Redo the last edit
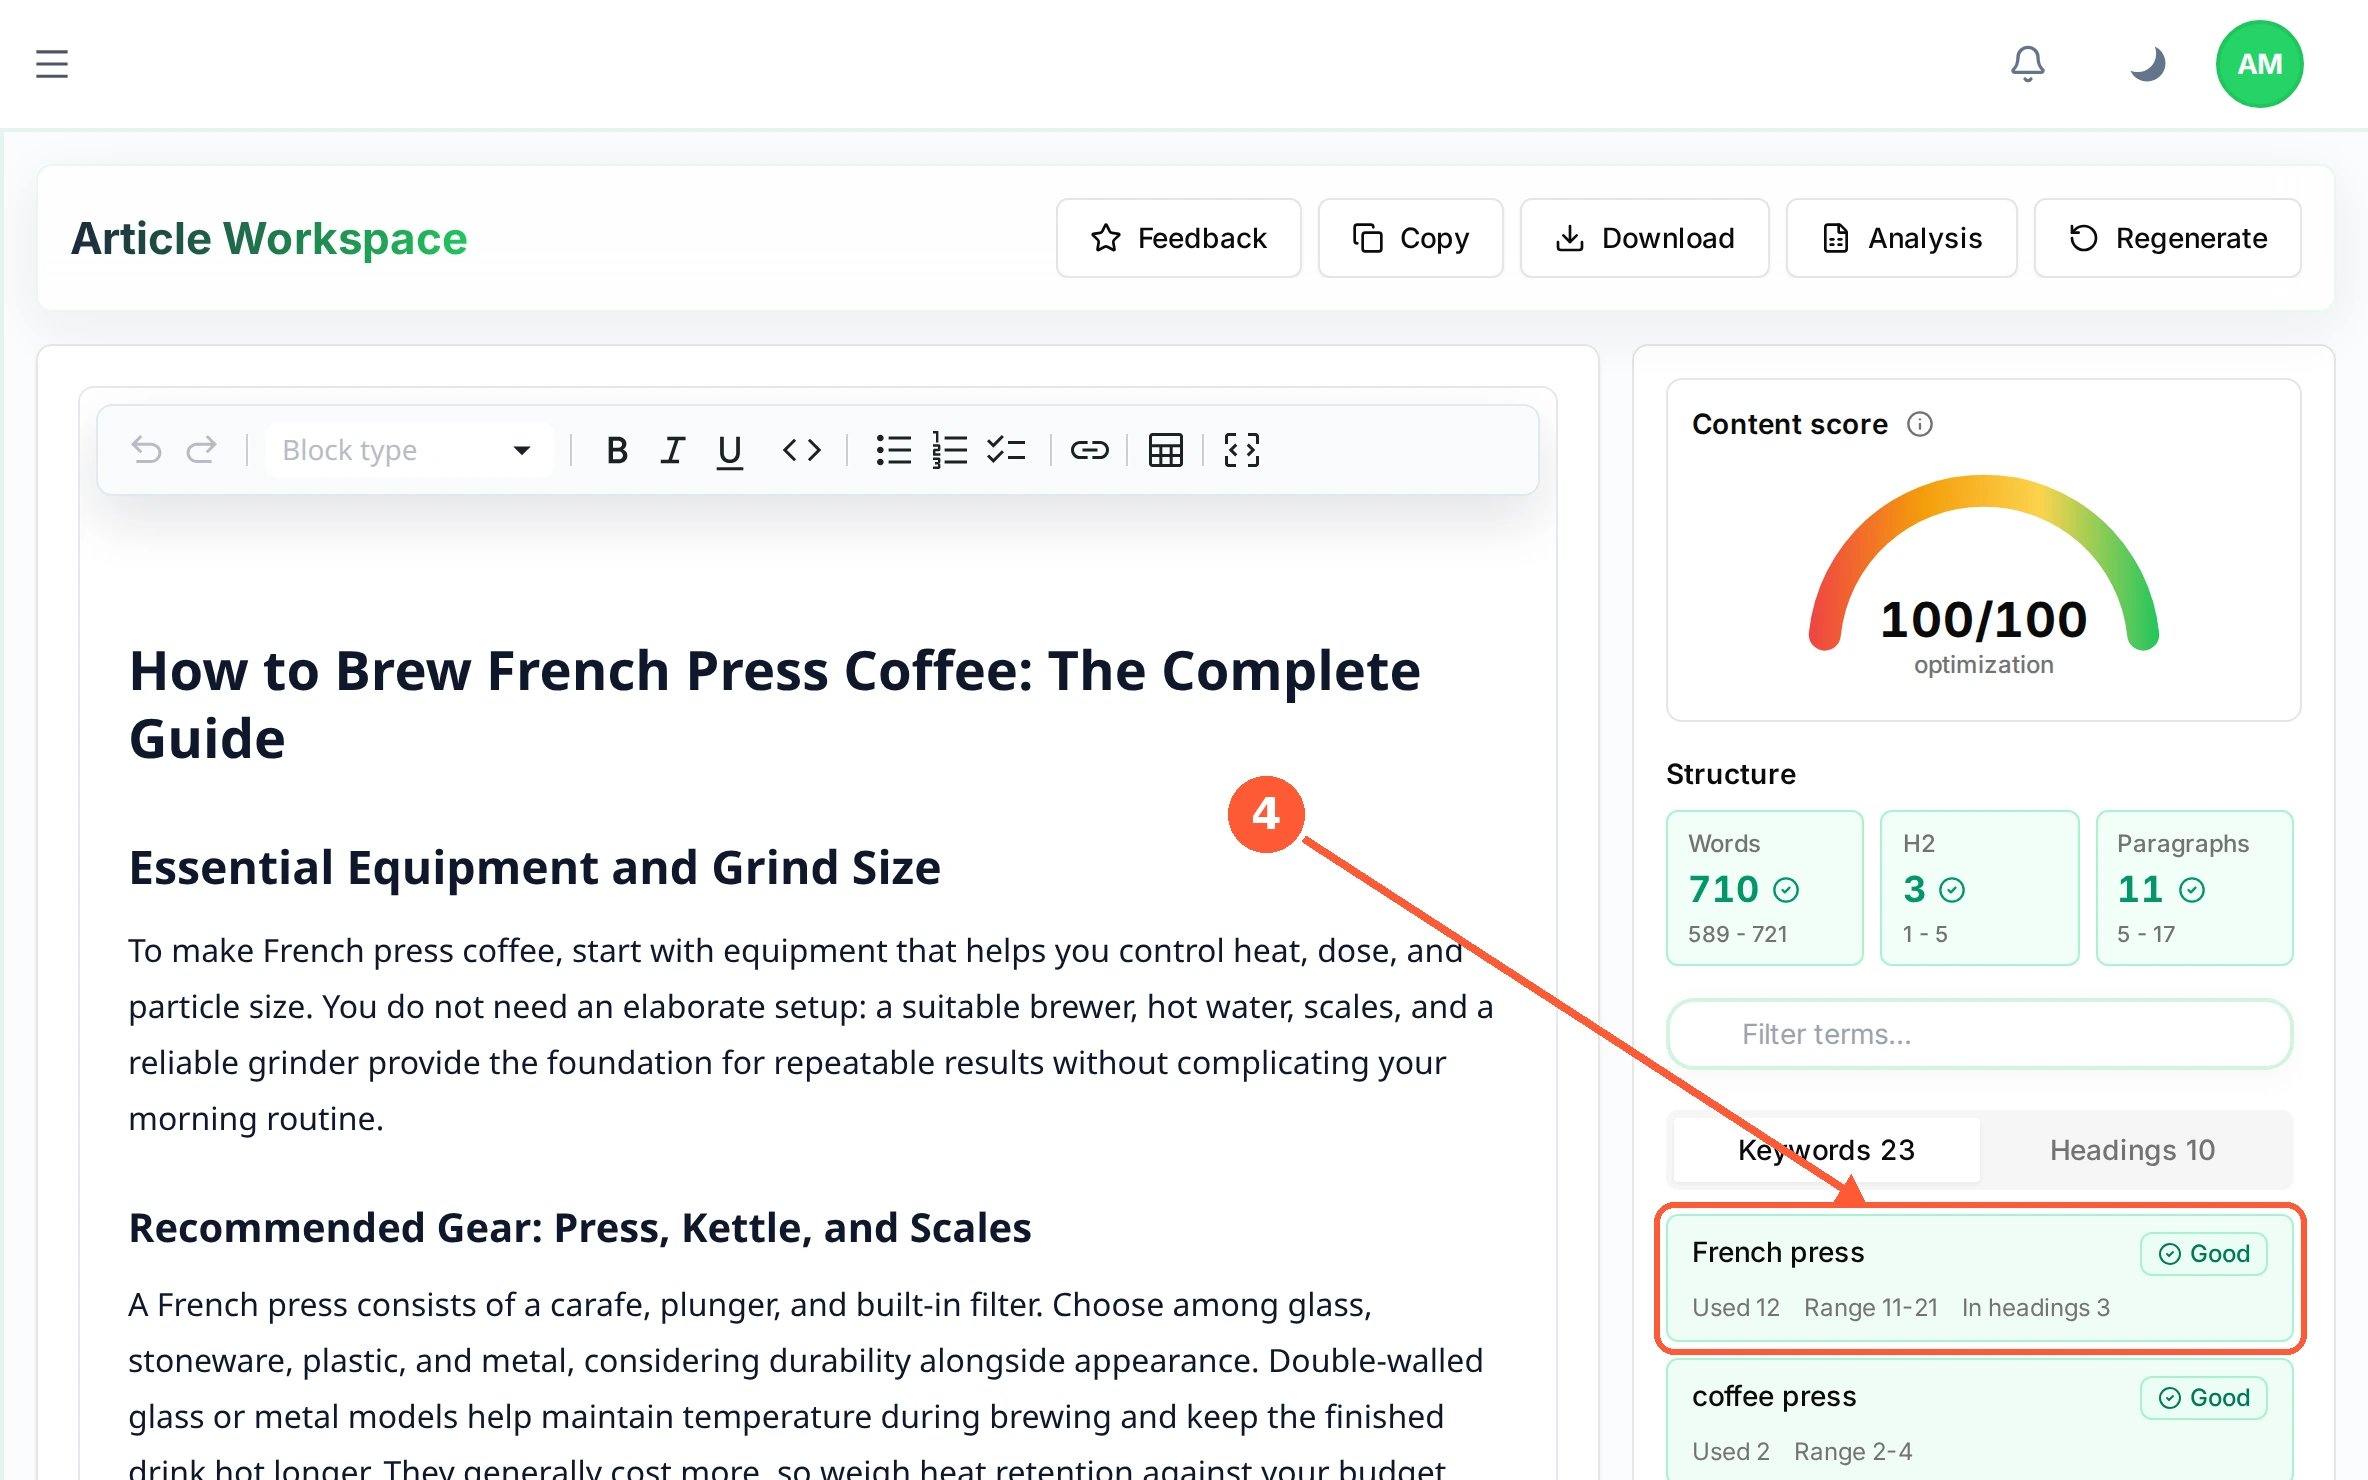The image size is (2368, 1480). [x=201, y=450]
